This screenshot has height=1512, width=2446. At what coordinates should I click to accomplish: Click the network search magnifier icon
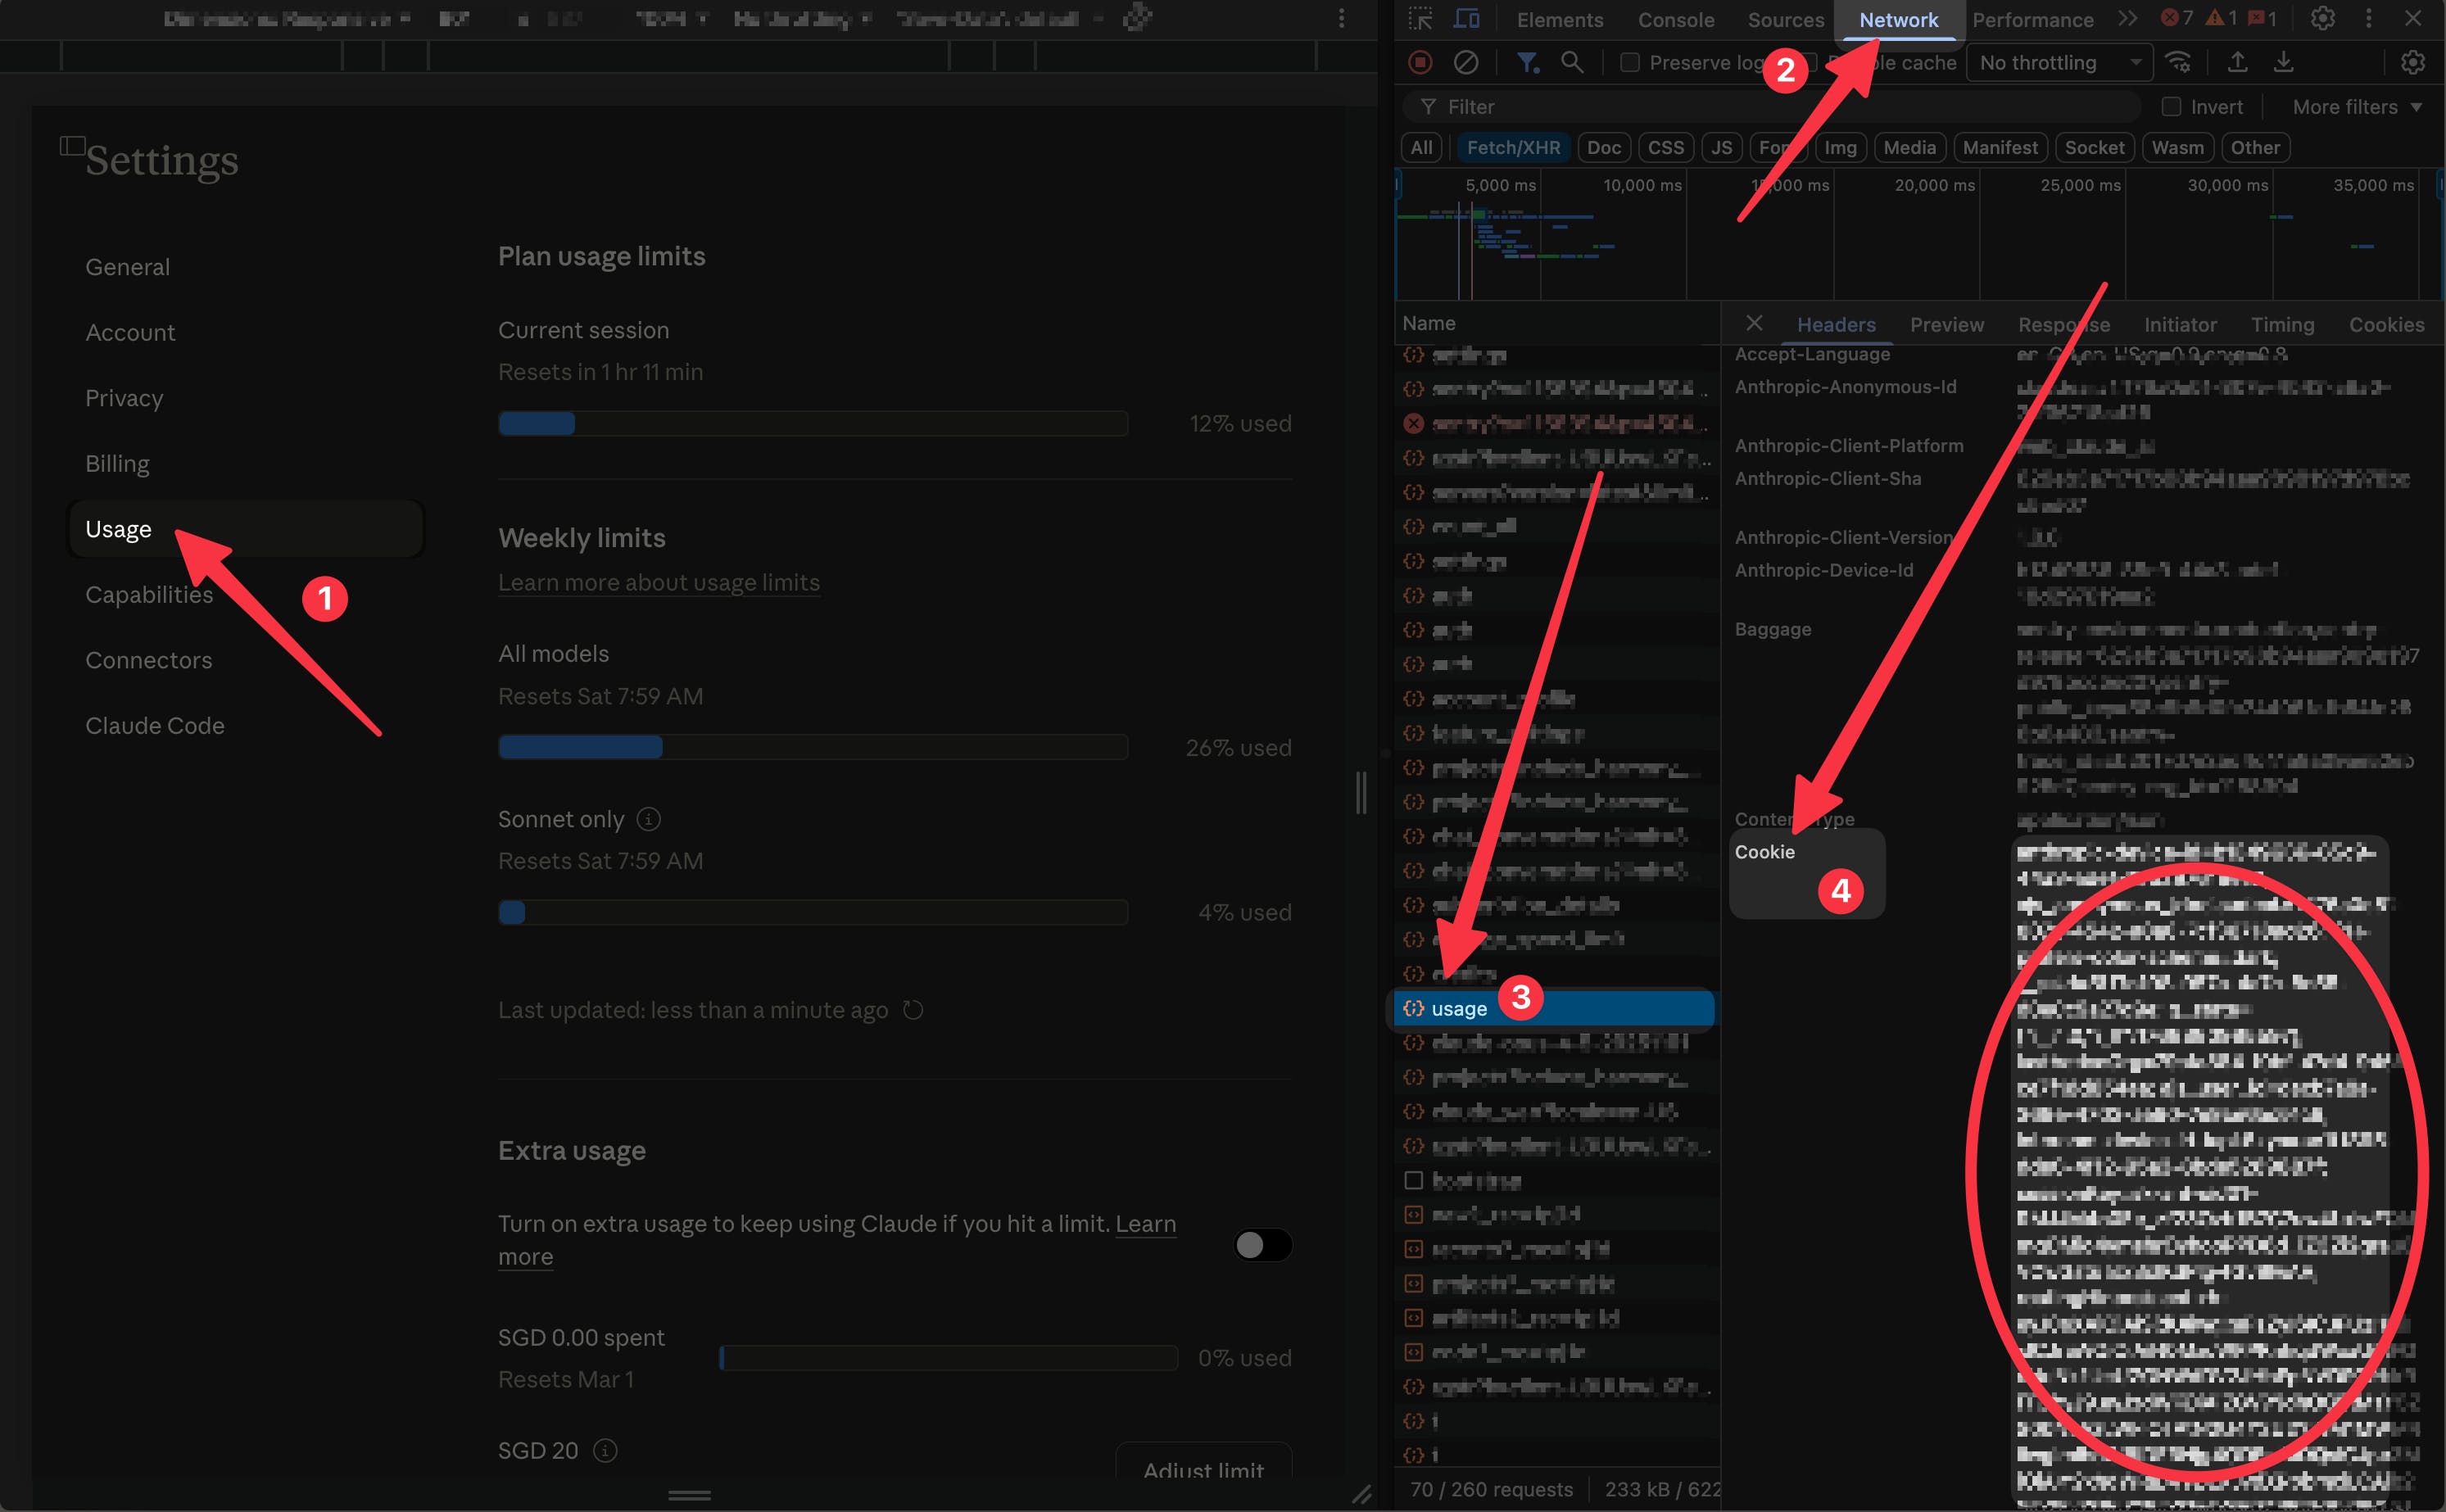1572,62
